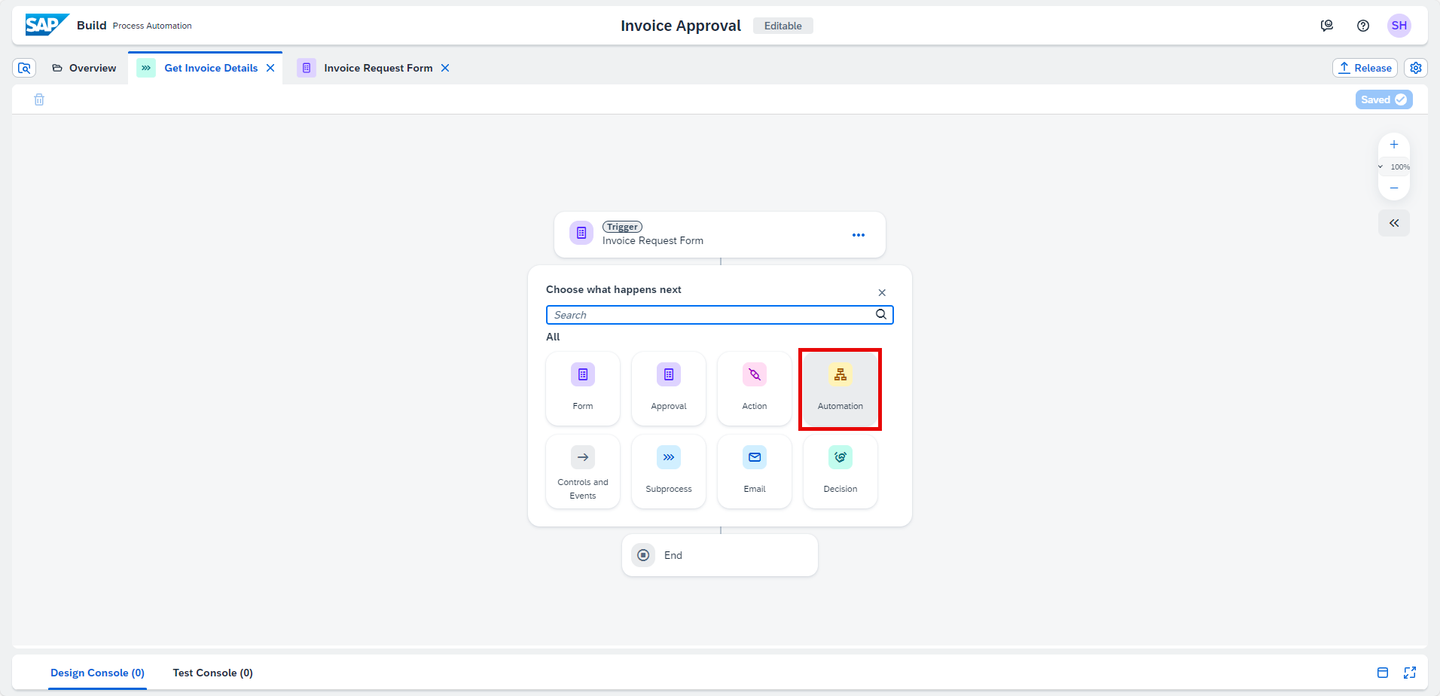The image size is (1440, 696).
Task: Expand the side panel with double chevron
Action: (x=1394, y=223)
